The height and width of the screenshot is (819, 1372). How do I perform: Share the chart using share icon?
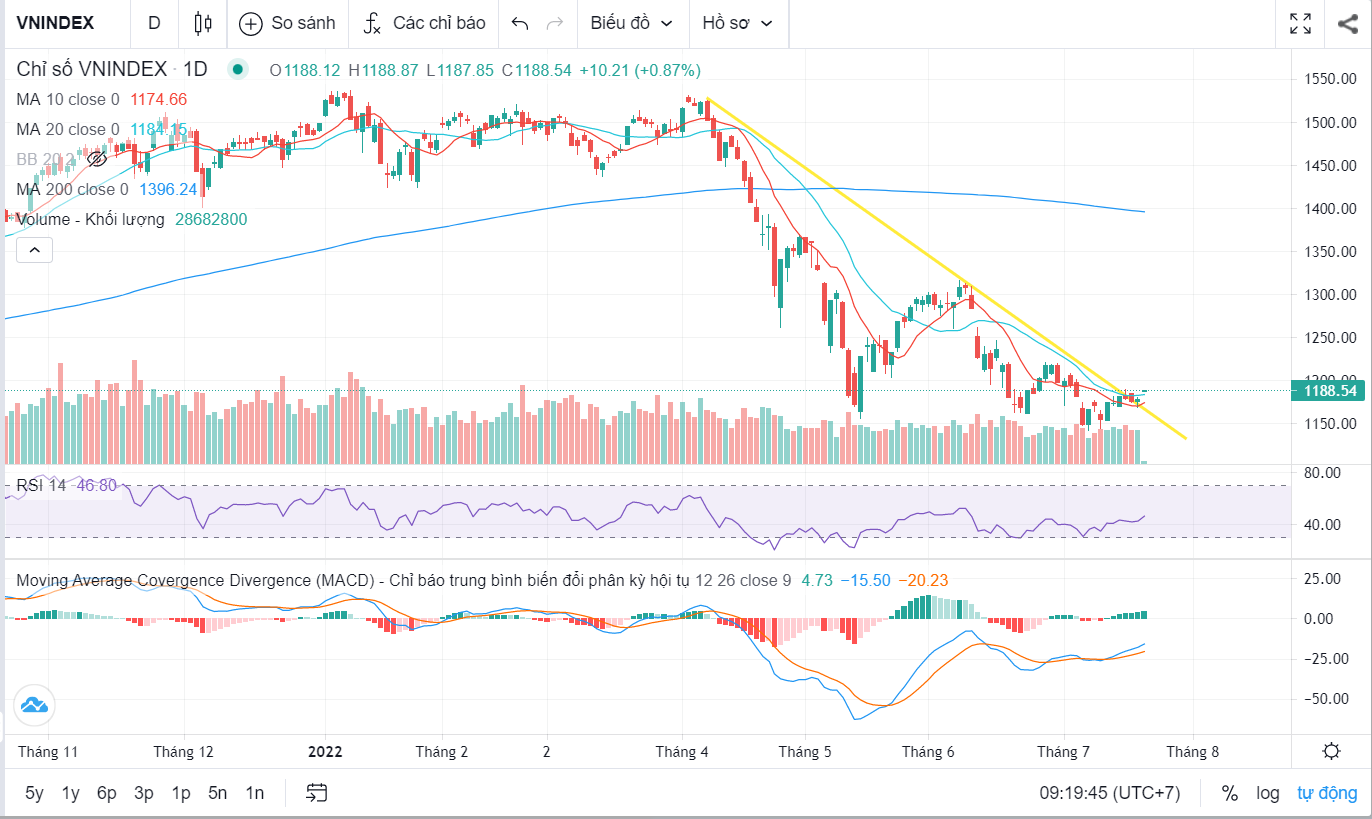pyautogui.click(x=1347, y=23)
